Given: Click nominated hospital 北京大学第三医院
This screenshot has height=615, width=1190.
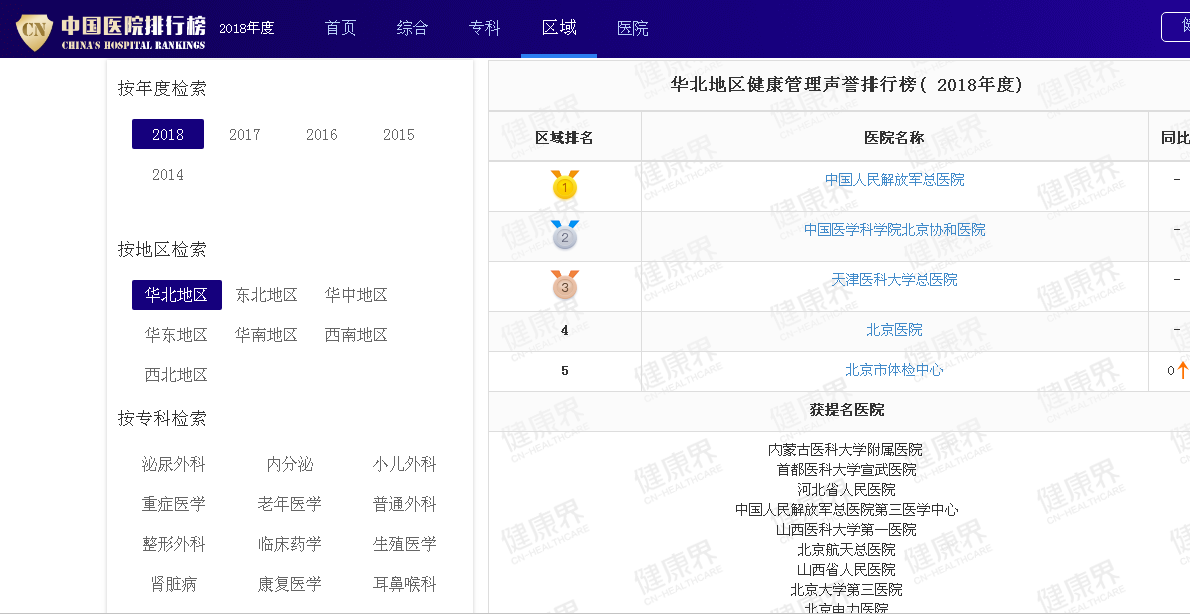Looking at the screenshot, I should [x=846, y=590].
